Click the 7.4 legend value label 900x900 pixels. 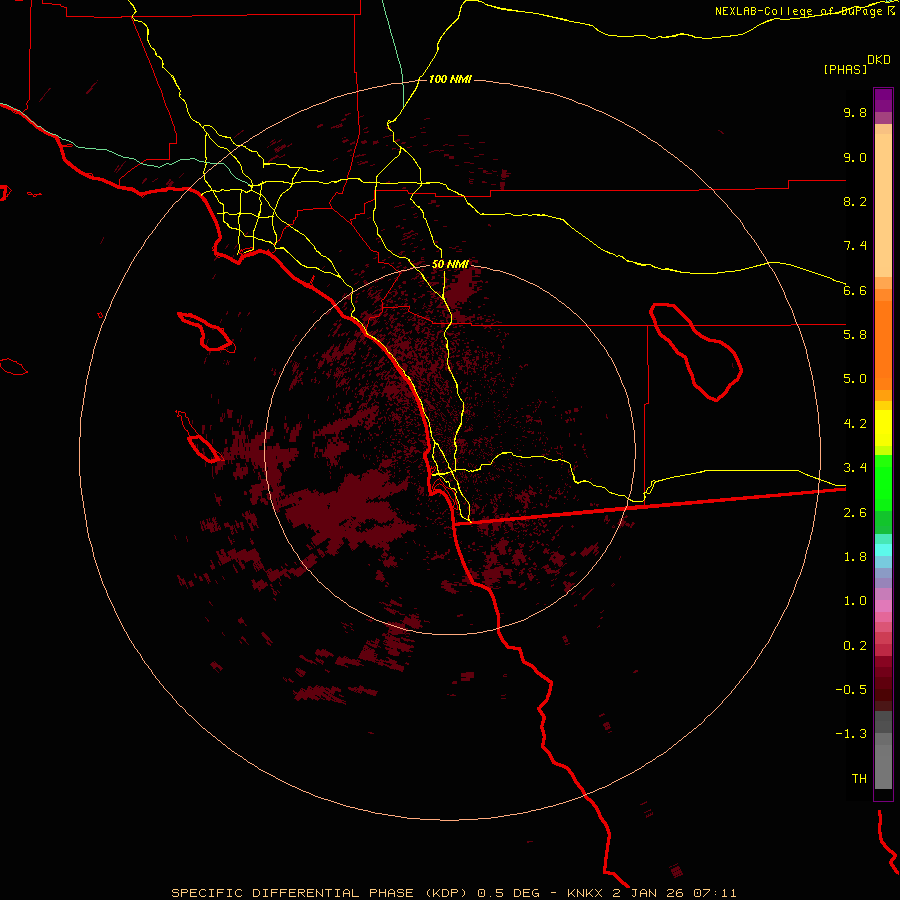[855, 246]
